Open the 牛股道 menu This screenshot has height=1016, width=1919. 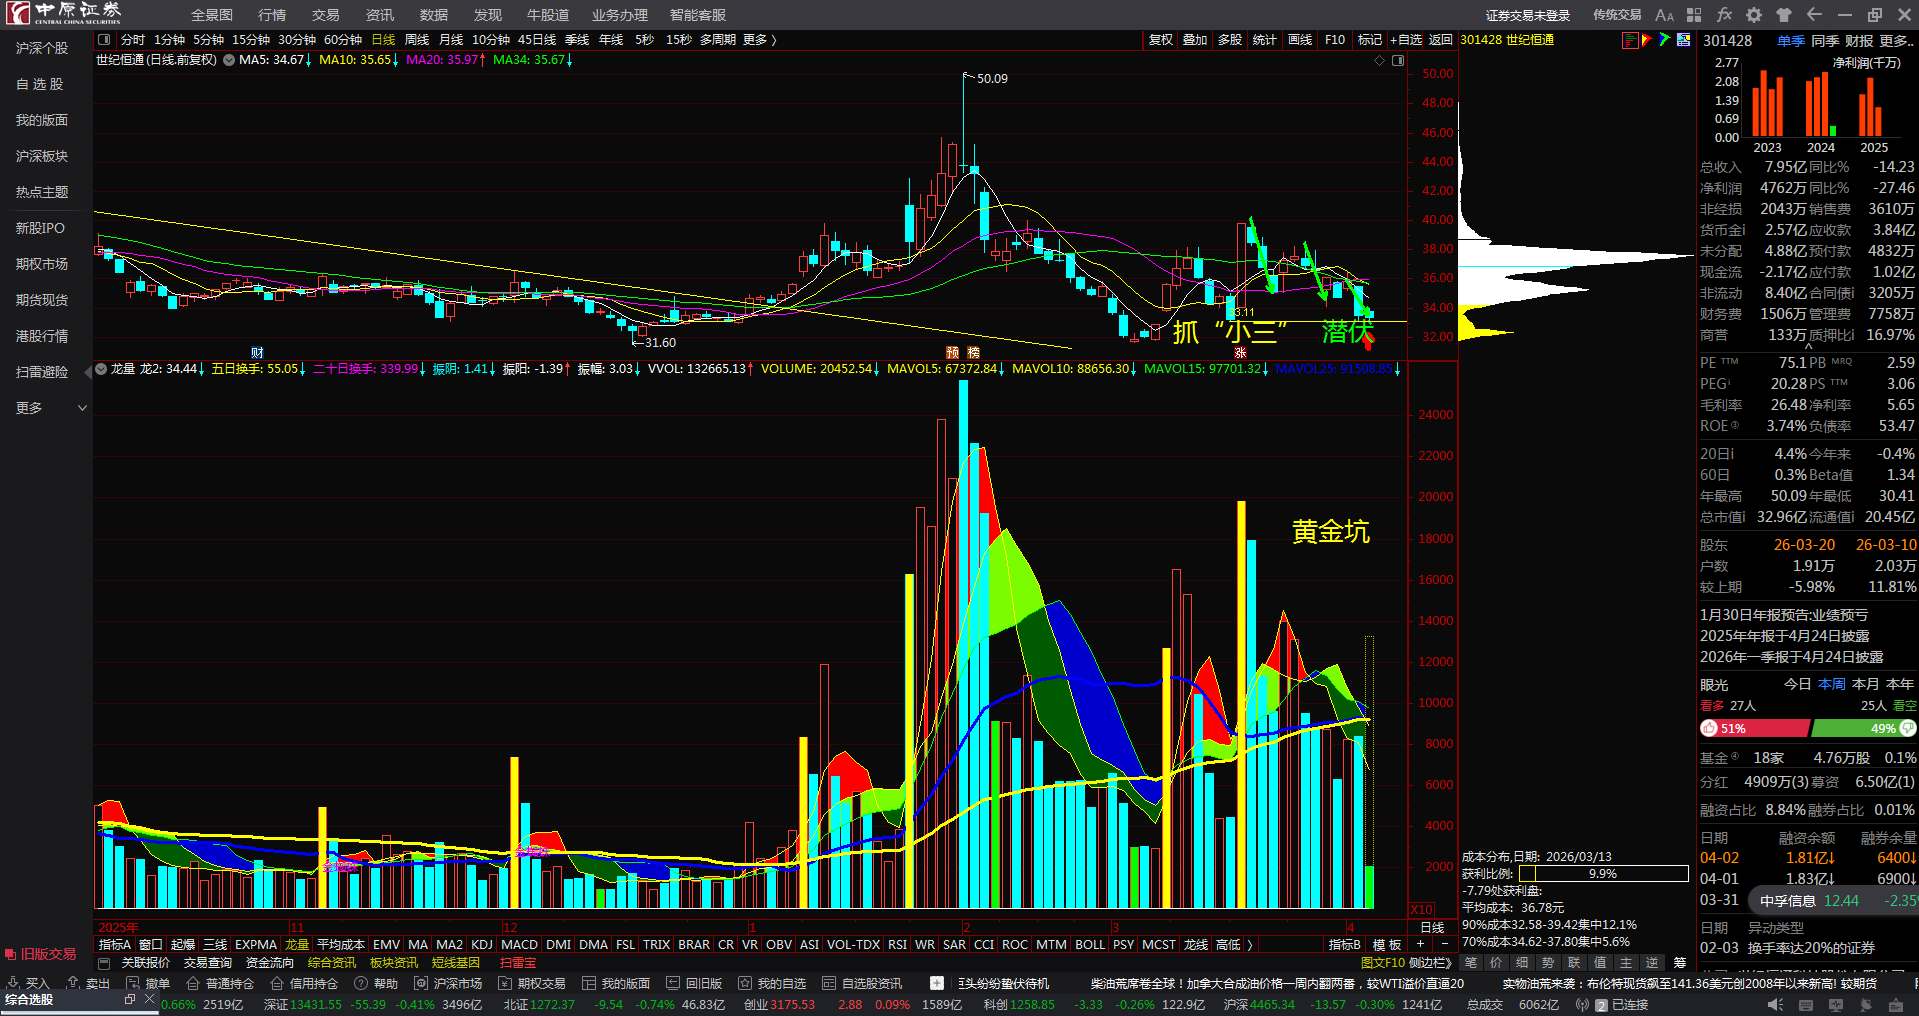tap(548, 15)
